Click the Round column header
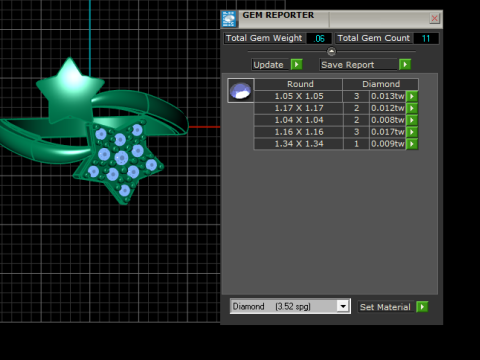480x360 pixels. (x=299, y=84)
